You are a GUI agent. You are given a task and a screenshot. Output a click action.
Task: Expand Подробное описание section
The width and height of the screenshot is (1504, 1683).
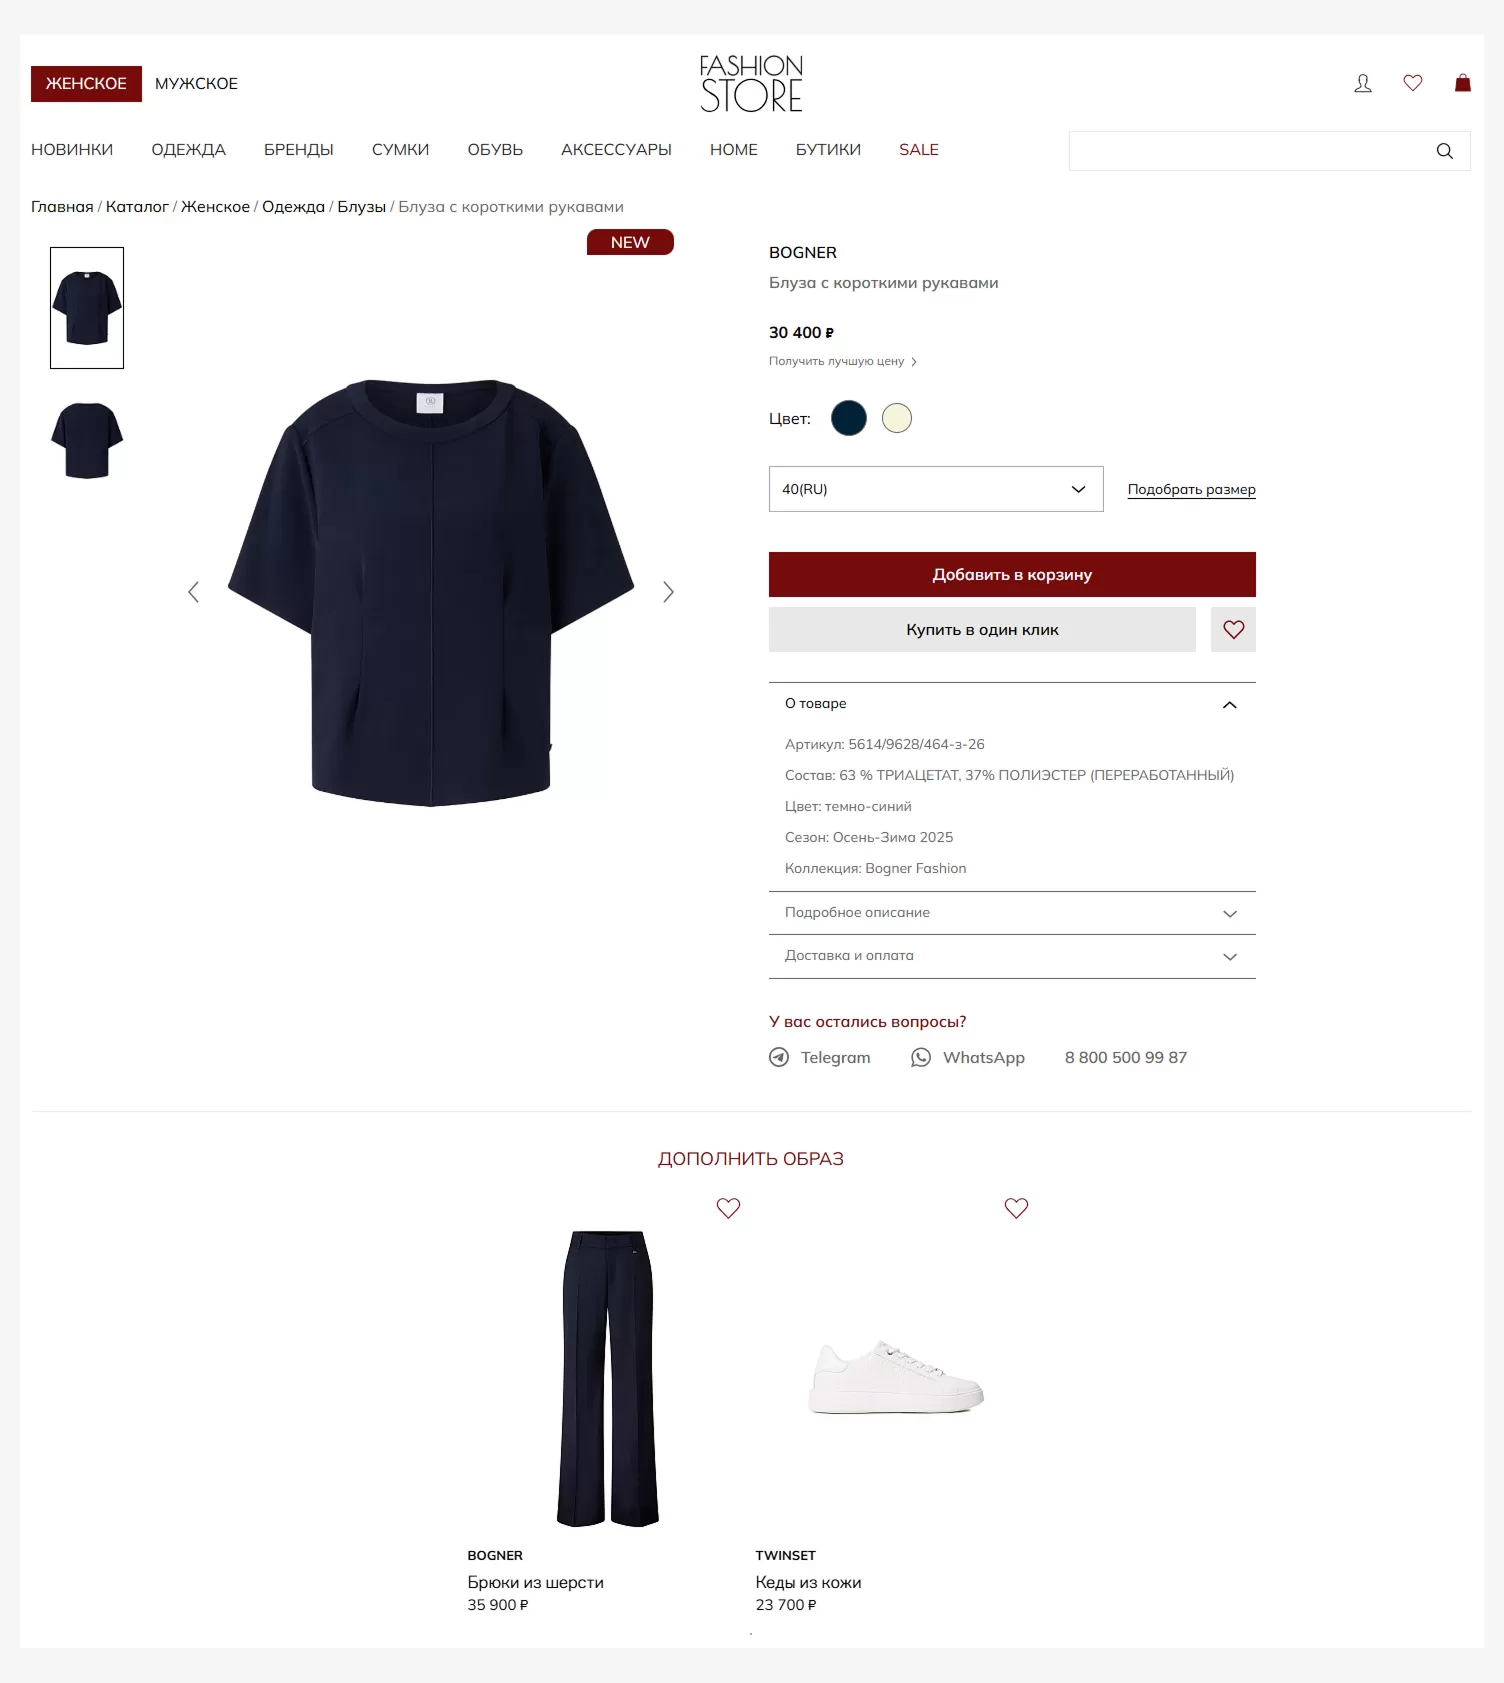tap(1012, 913)
